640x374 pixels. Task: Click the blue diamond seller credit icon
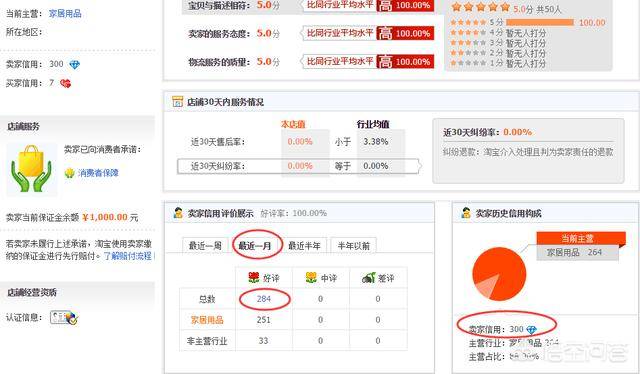[x=74, y=65]
